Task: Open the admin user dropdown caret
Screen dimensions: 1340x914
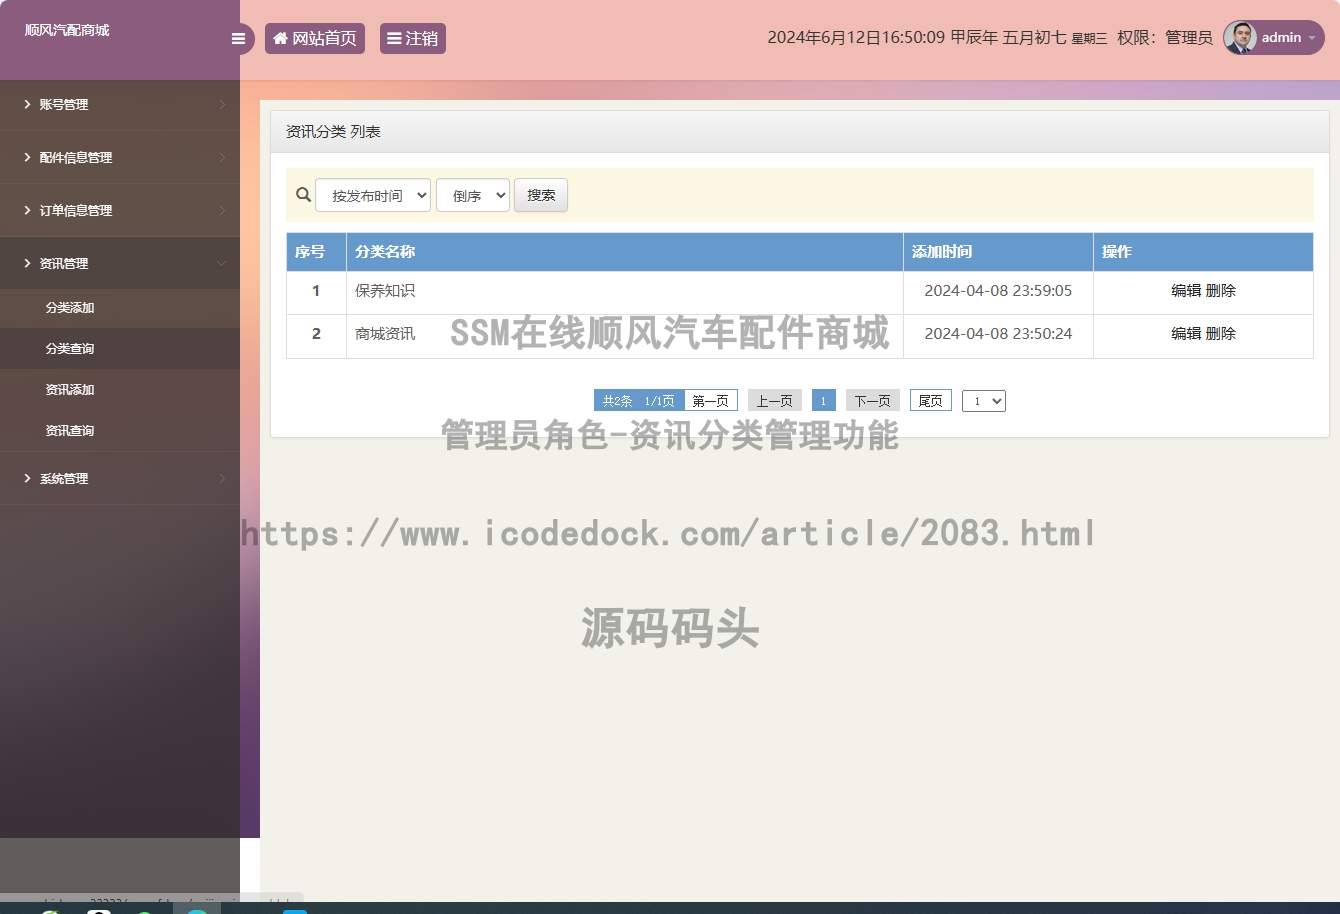Action: click(x=1312, y=38)
